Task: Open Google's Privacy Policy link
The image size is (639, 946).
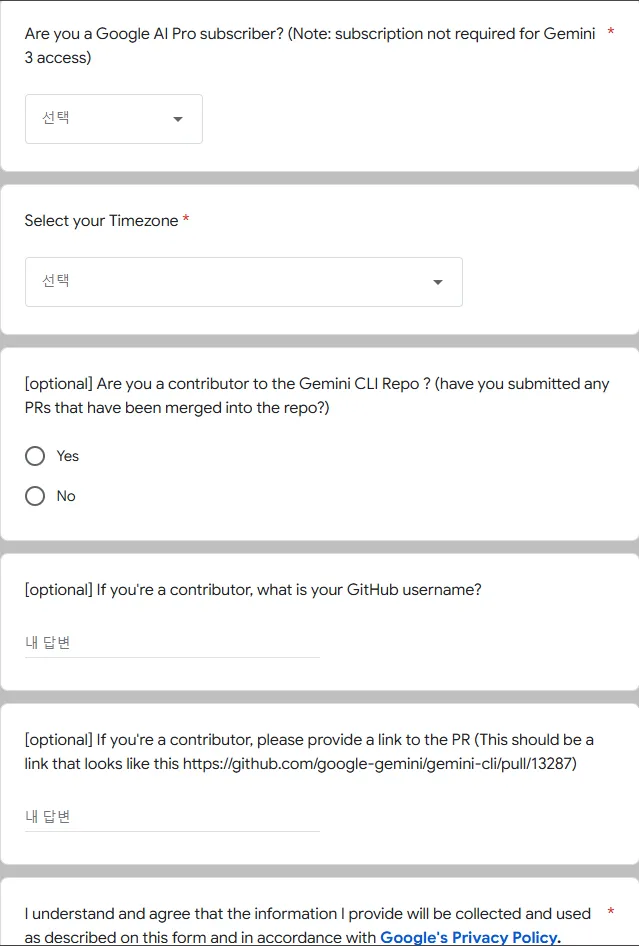Action: 469,938
